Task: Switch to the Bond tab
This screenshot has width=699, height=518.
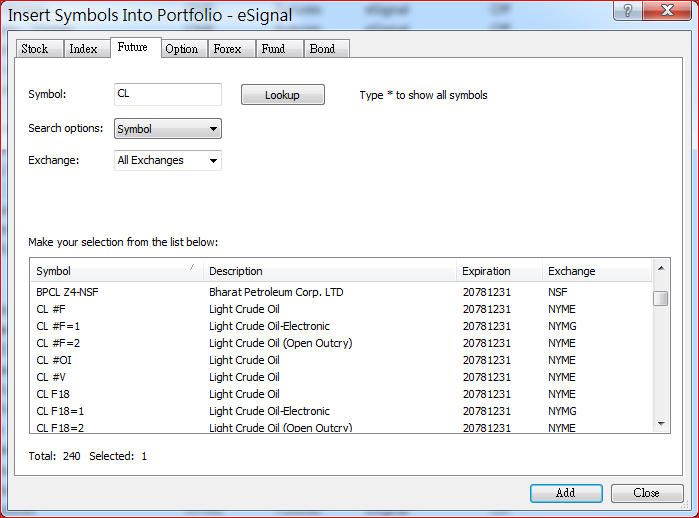Action: tap(327, 49)
